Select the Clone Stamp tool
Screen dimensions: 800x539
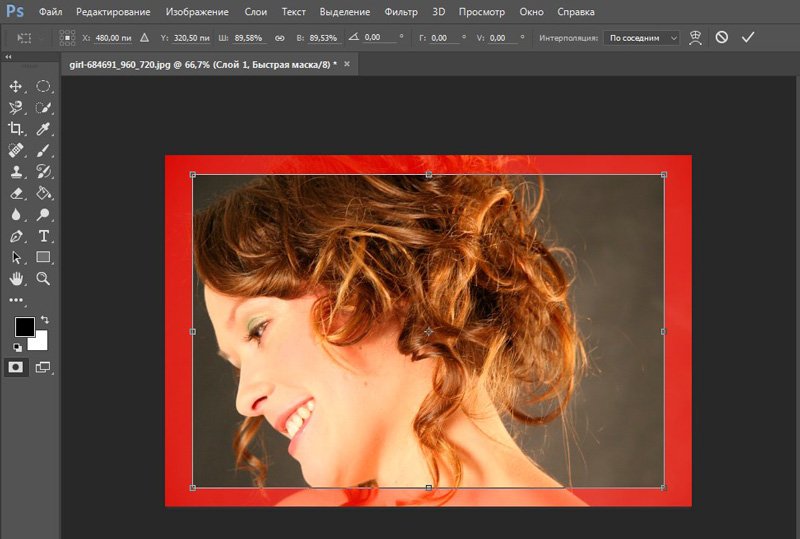16,172
